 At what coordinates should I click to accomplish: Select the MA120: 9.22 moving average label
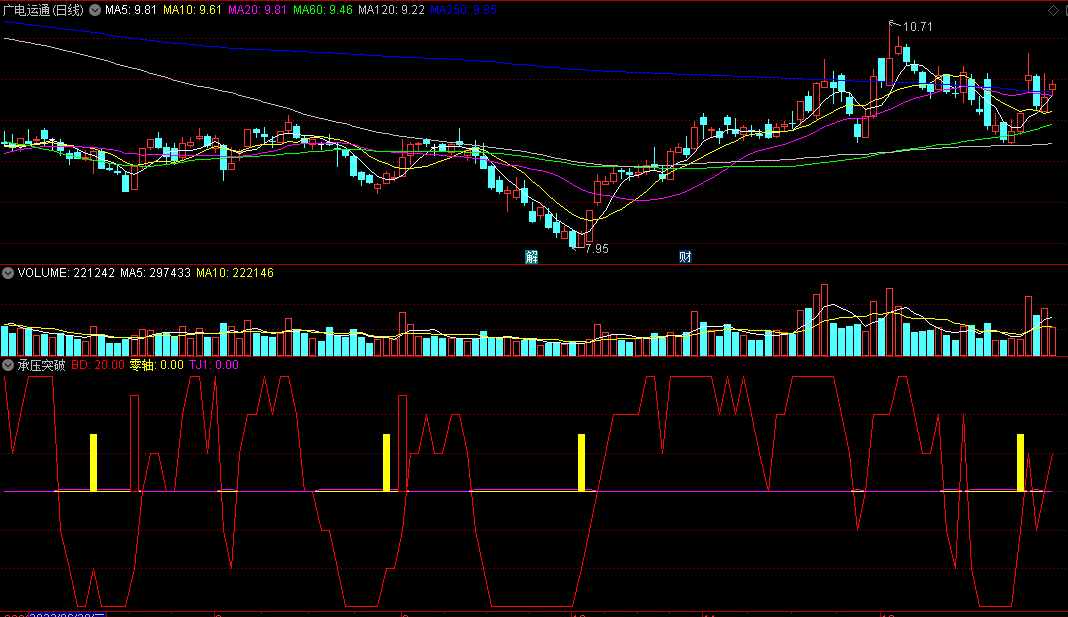coord(392,10)
